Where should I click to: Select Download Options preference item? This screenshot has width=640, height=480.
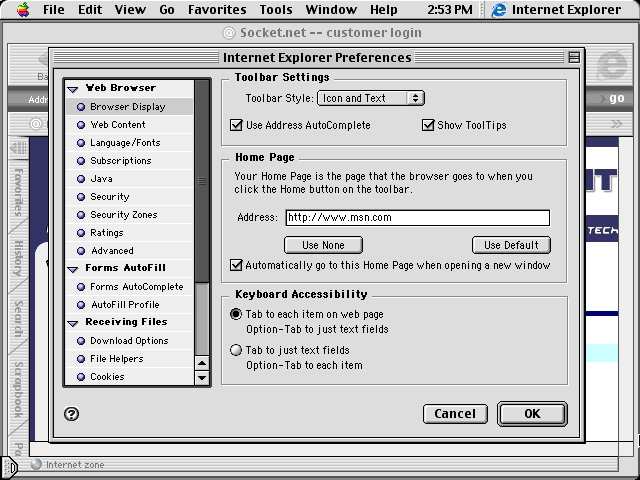click(129, 341)
